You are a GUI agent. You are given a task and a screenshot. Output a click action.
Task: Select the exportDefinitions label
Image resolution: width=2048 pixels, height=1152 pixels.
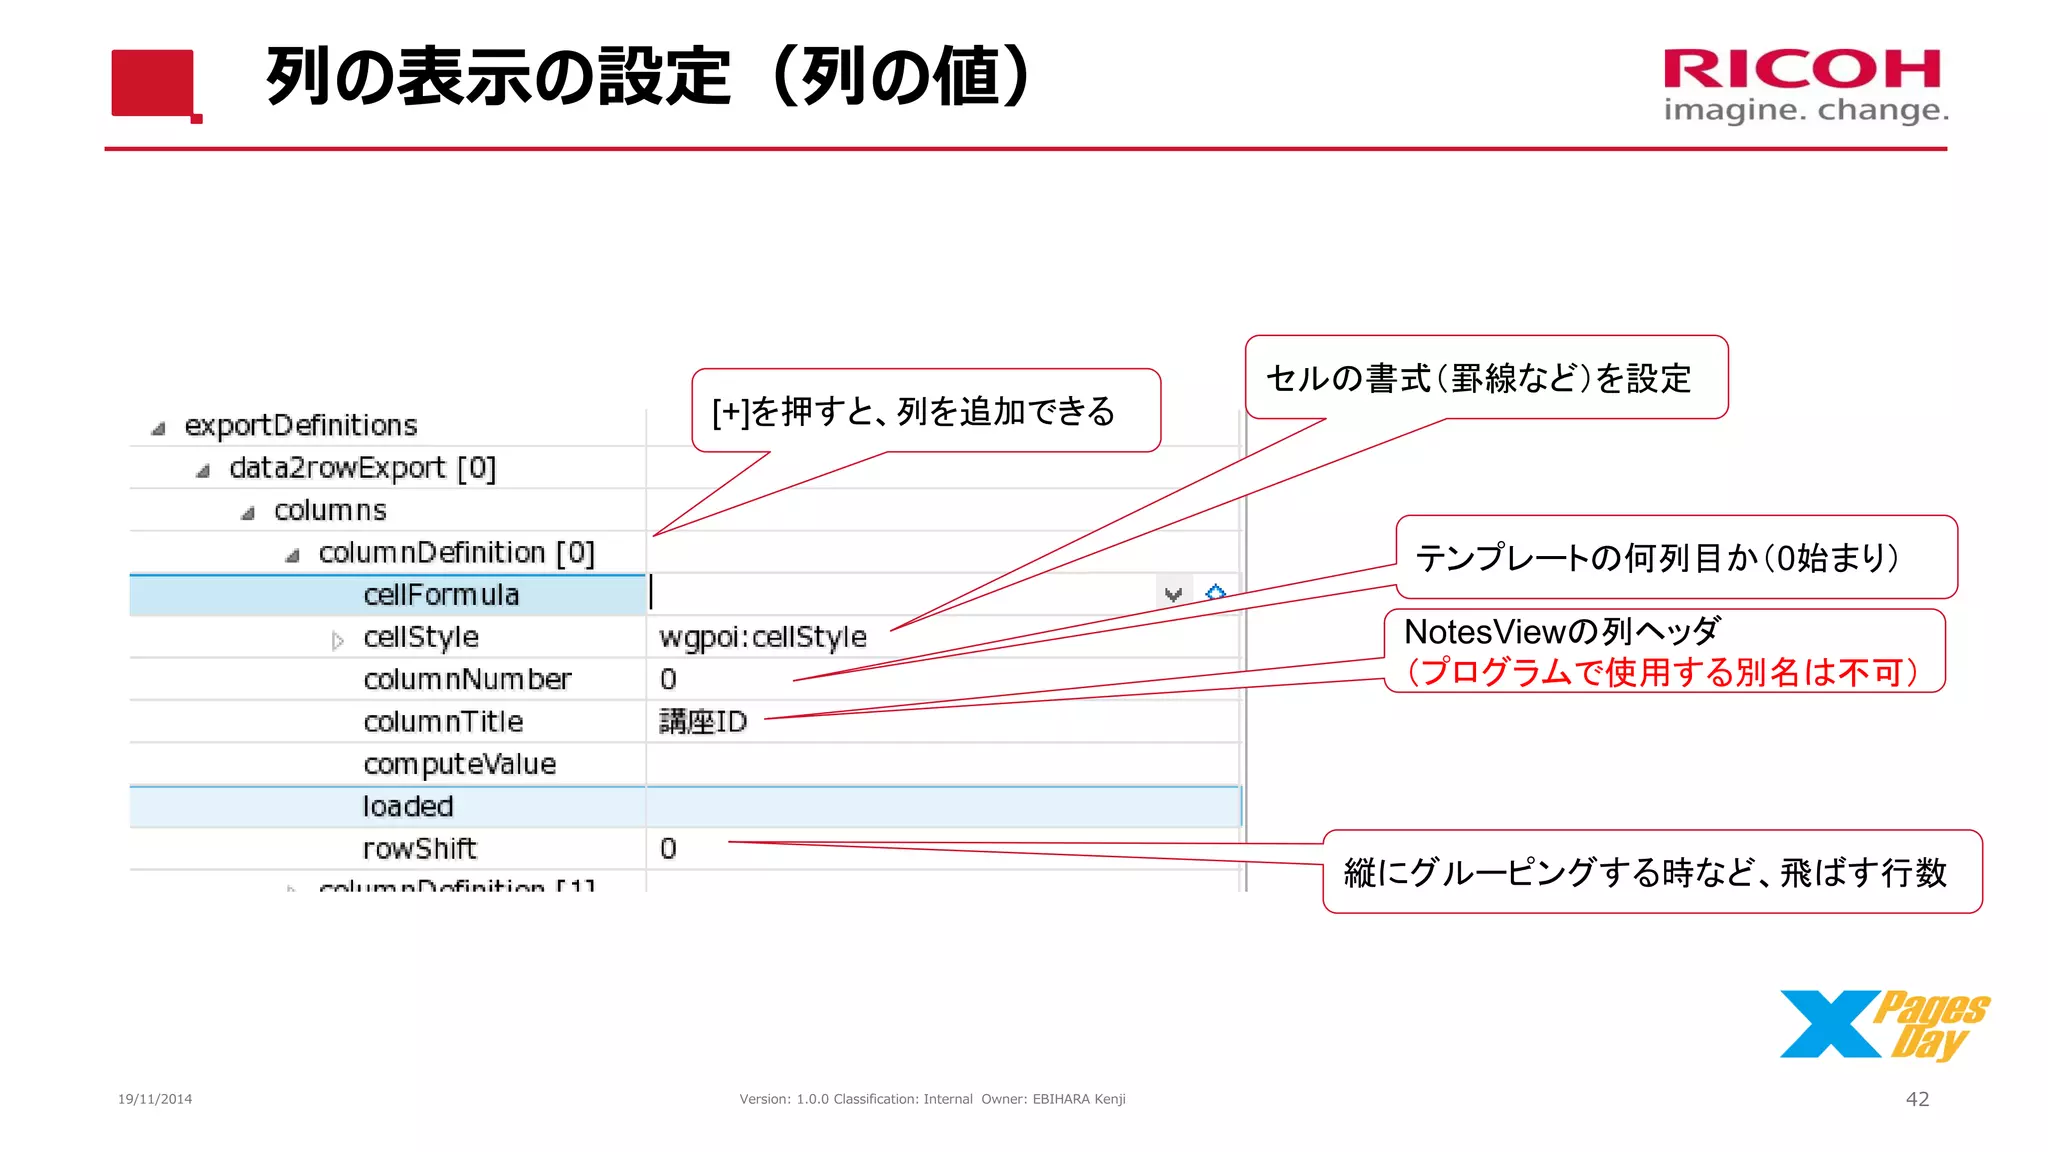[301, 426]
